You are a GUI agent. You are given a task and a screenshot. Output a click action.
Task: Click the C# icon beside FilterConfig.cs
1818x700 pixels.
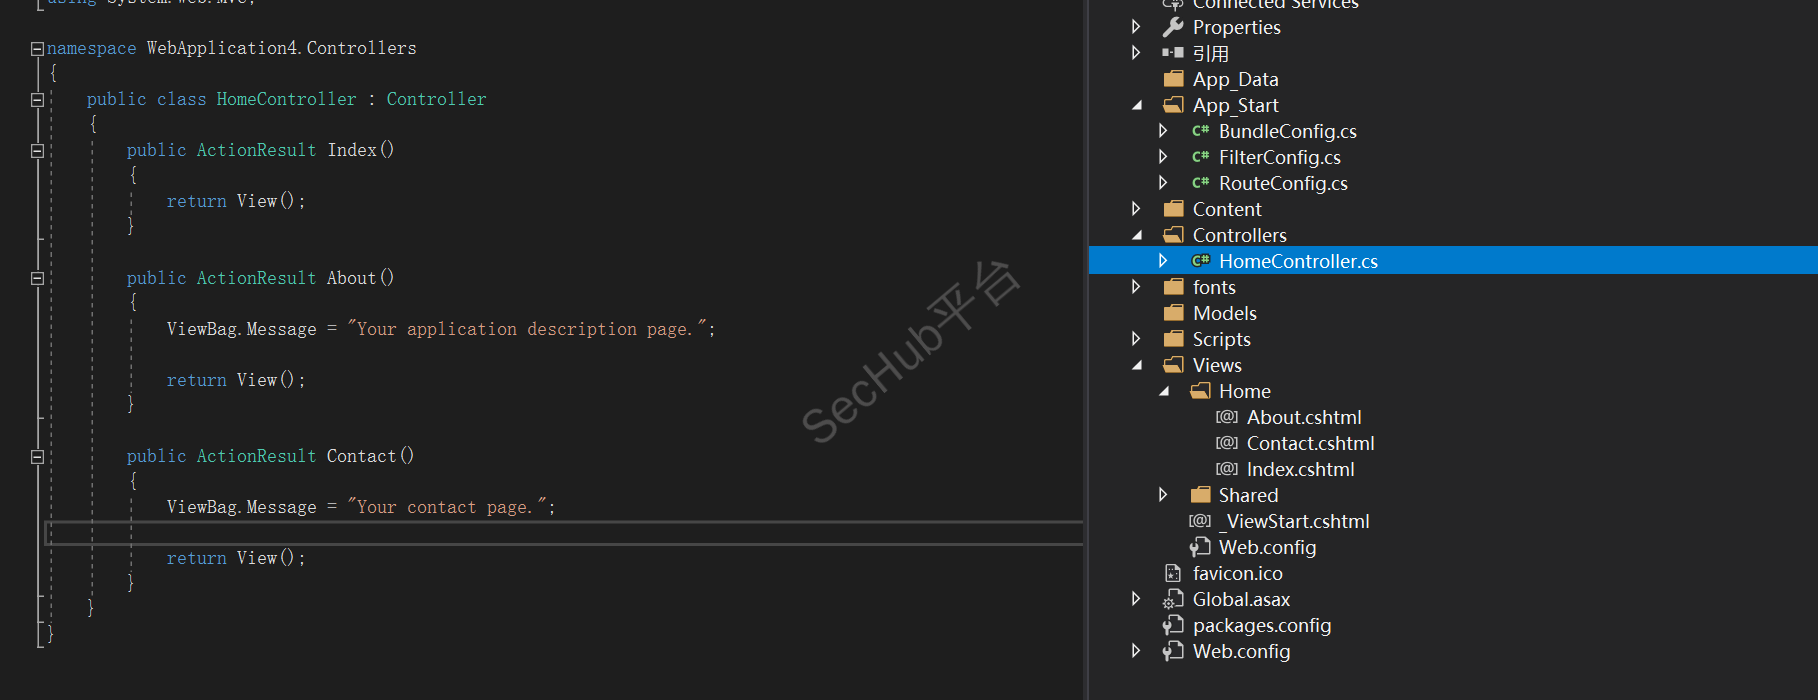(x=1200, y=157)
